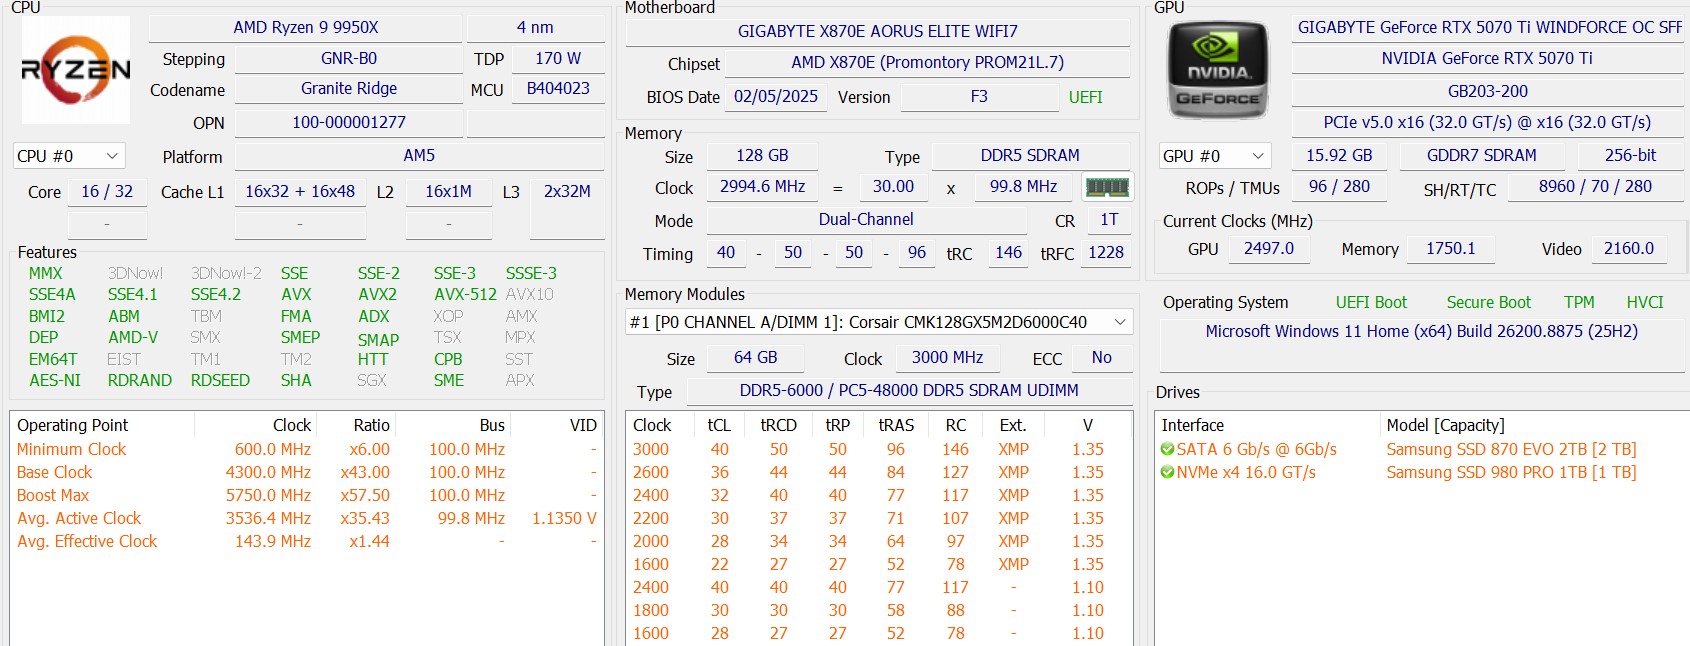
Task: Click the AES-NI feature label
Action: (55, 381)
